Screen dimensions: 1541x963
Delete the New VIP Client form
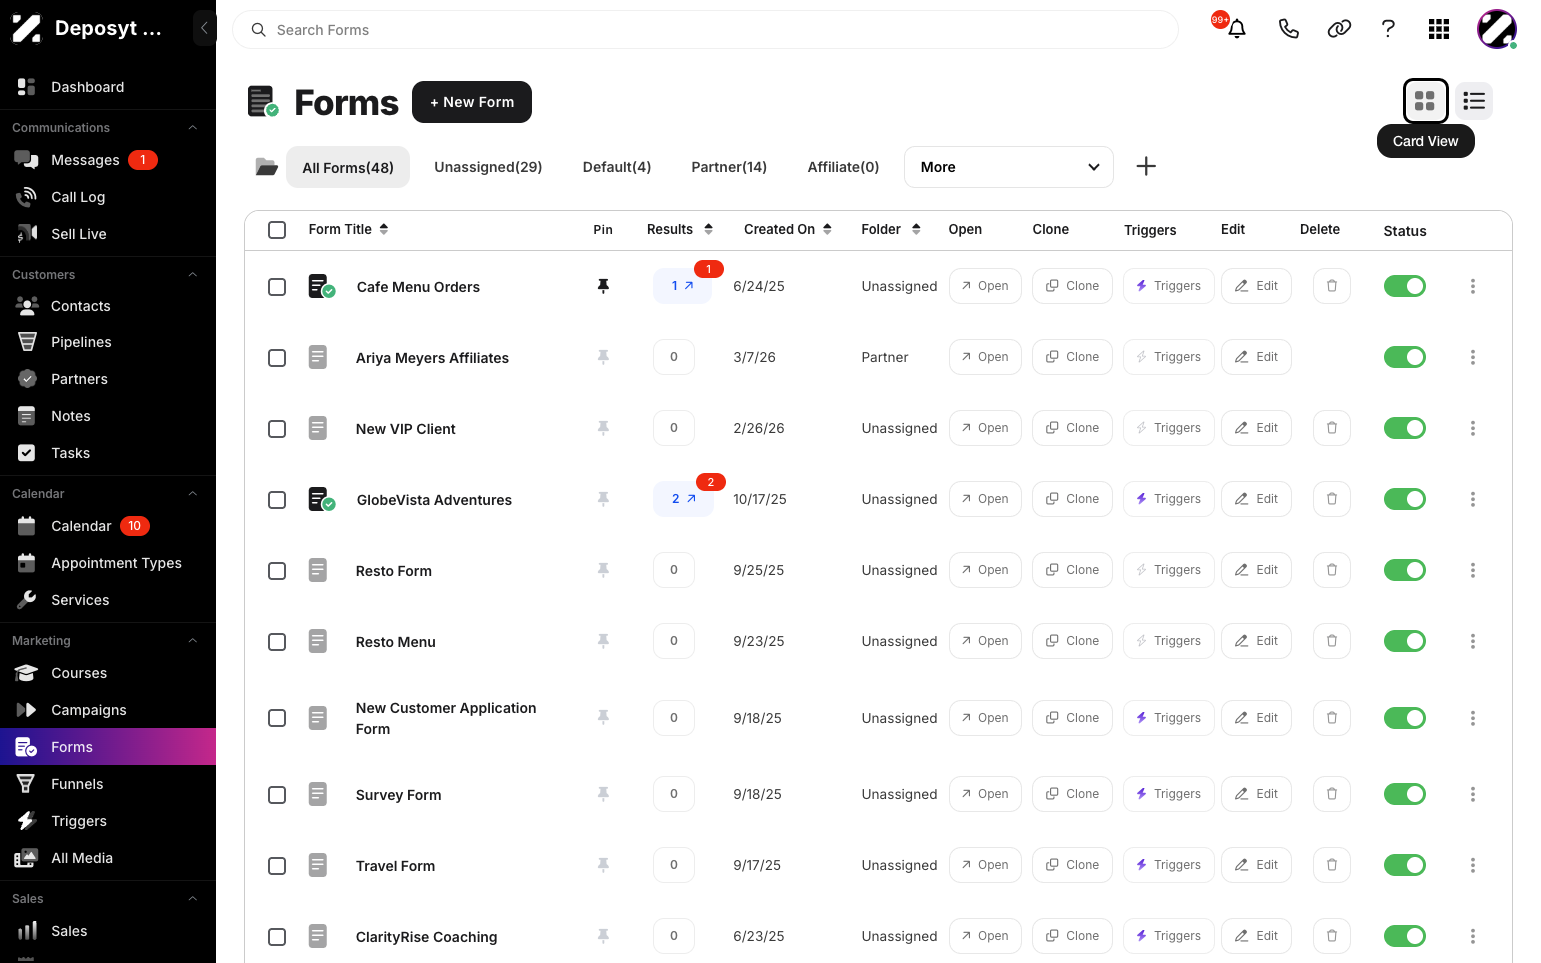tap(1332, 428)
